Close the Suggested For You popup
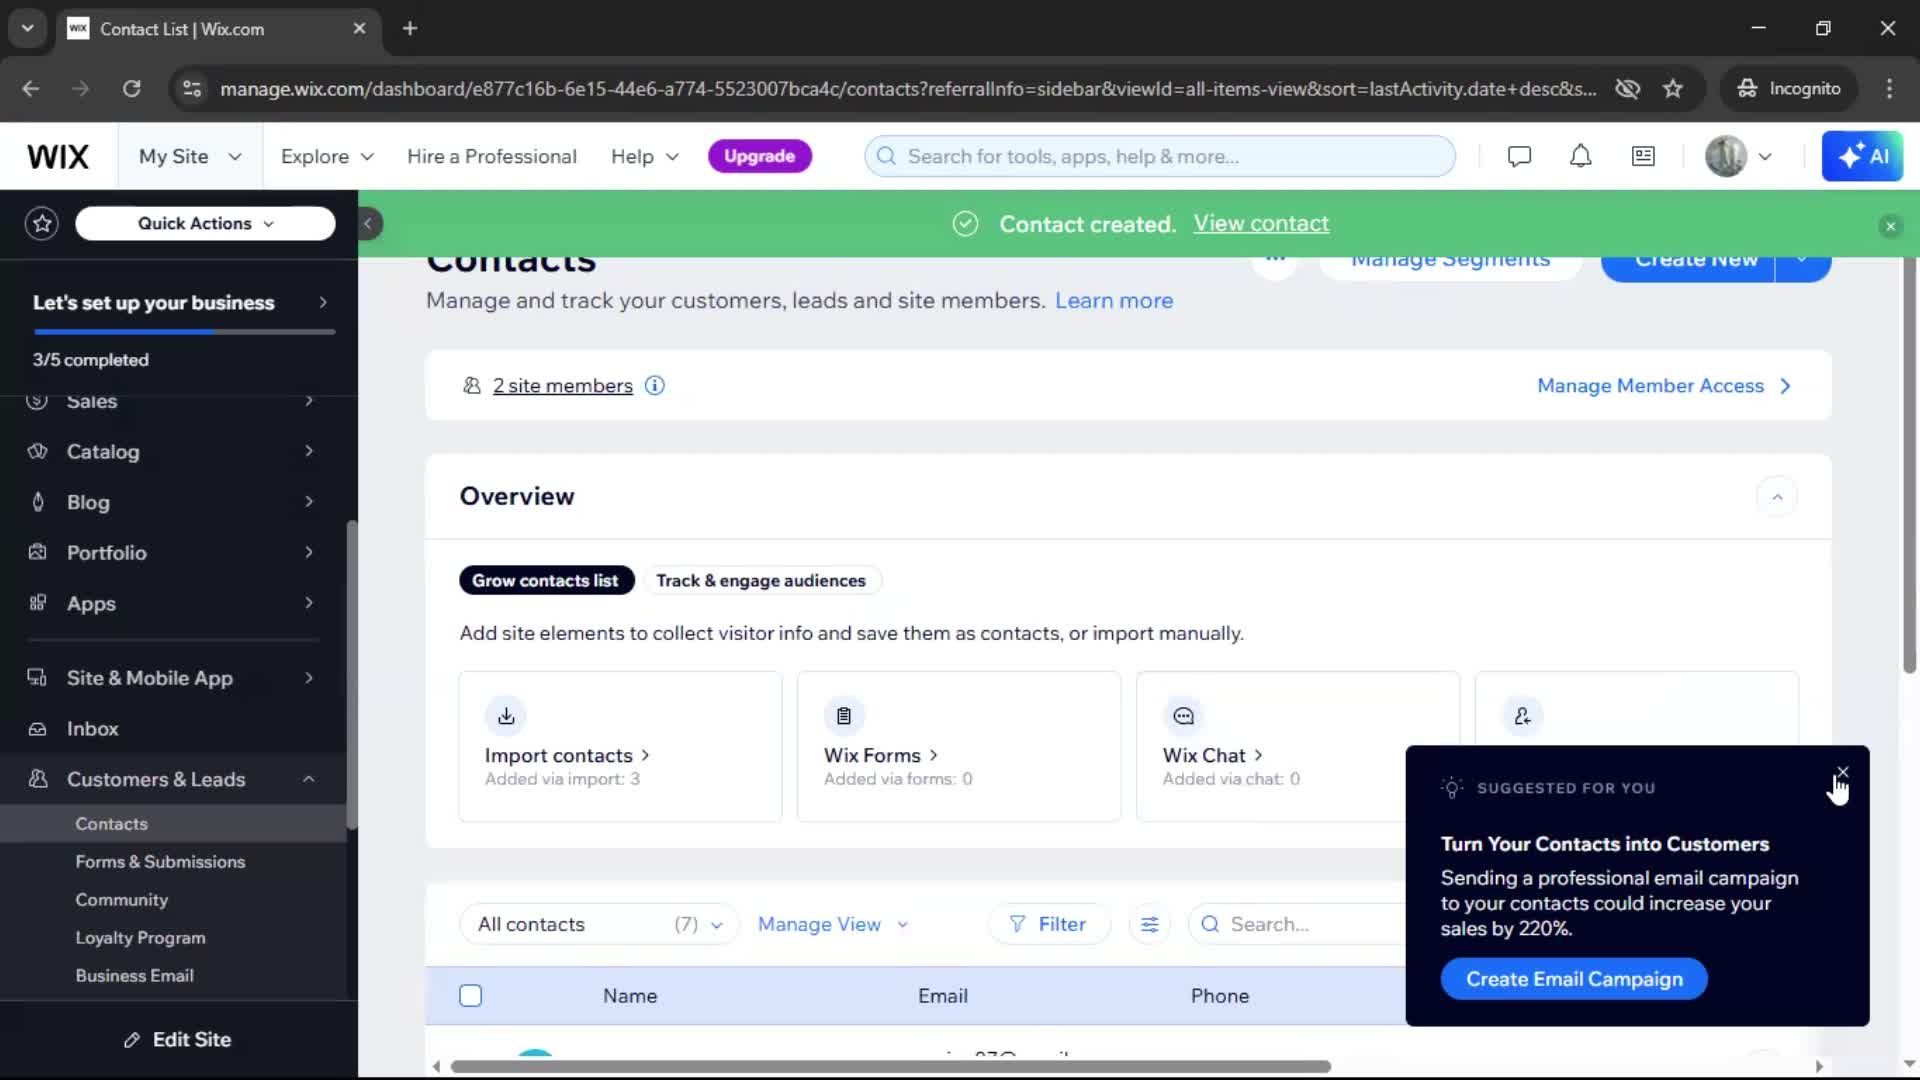This screenshot has width=1920, height=1080. [1842, 773]
